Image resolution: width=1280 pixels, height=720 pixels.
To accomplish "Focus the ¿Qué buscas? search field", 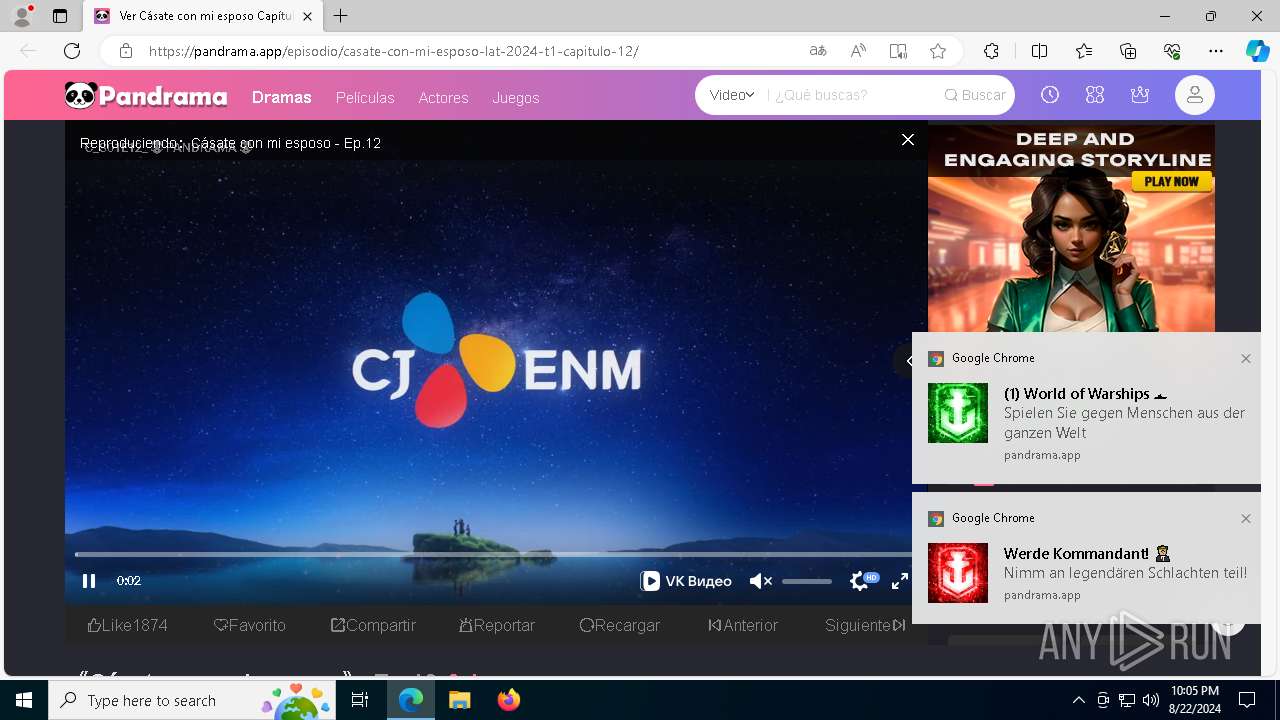I will (x=850, y=95).
